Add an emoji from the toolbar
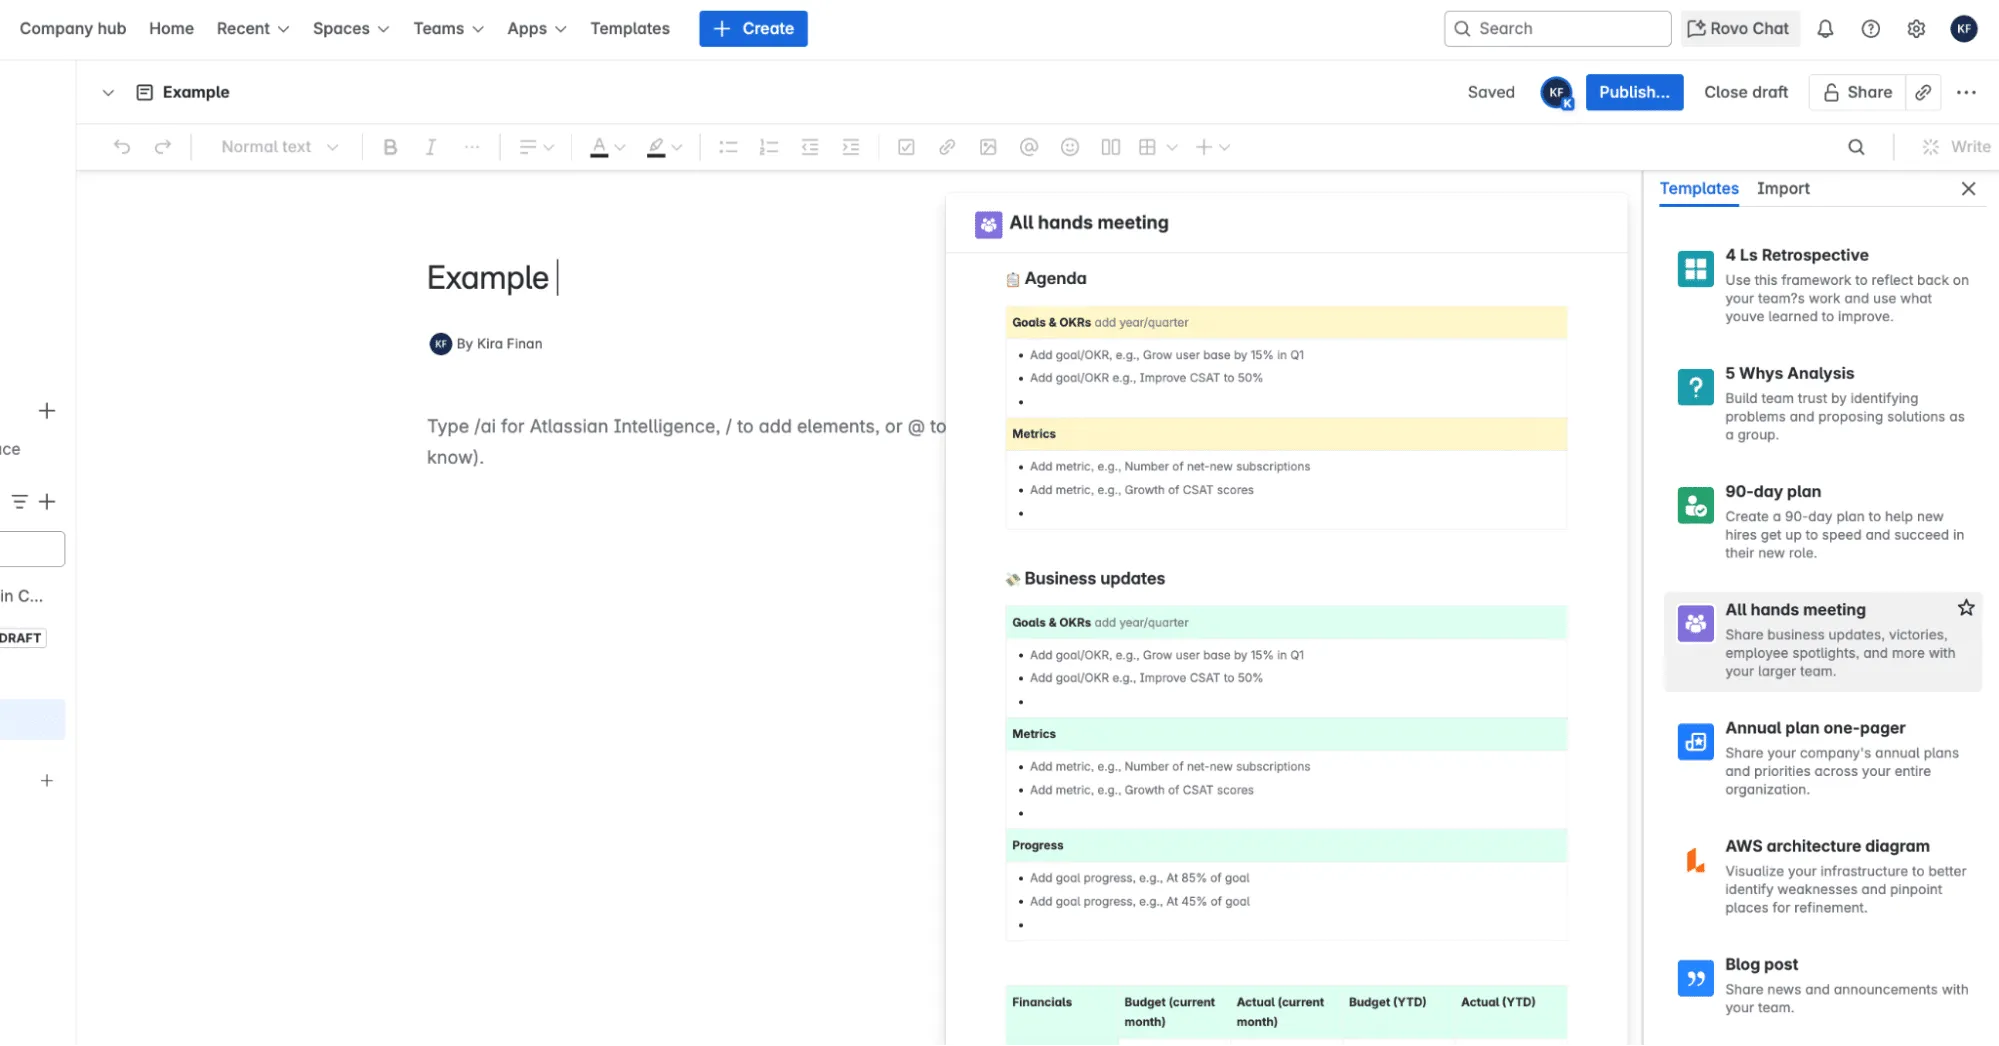This screenshot has height=1046, width=1999. pyautogui.click(x=1069, y=147)
